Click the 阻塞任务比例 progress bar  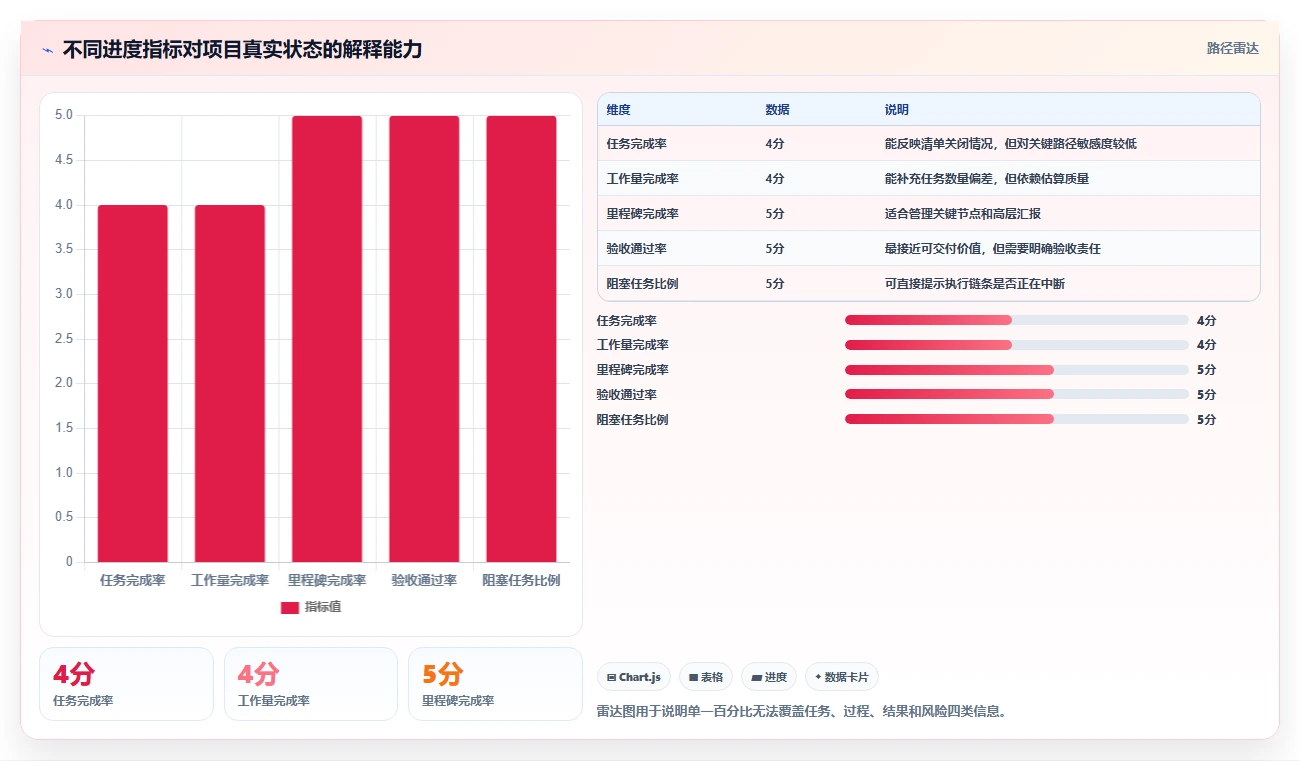[x=1016, y=420]
